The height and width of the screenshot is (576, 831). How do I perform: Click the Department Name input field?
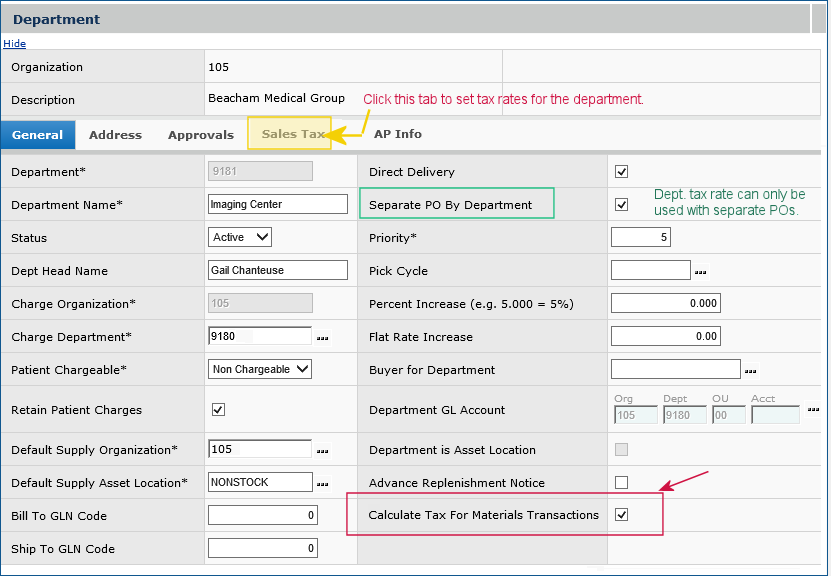277,204
